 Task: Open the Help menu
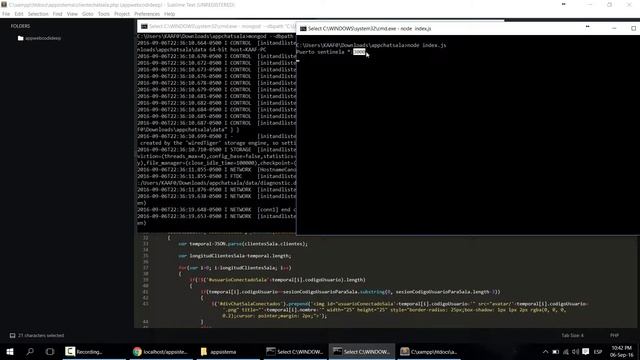[x=169, y=14]
